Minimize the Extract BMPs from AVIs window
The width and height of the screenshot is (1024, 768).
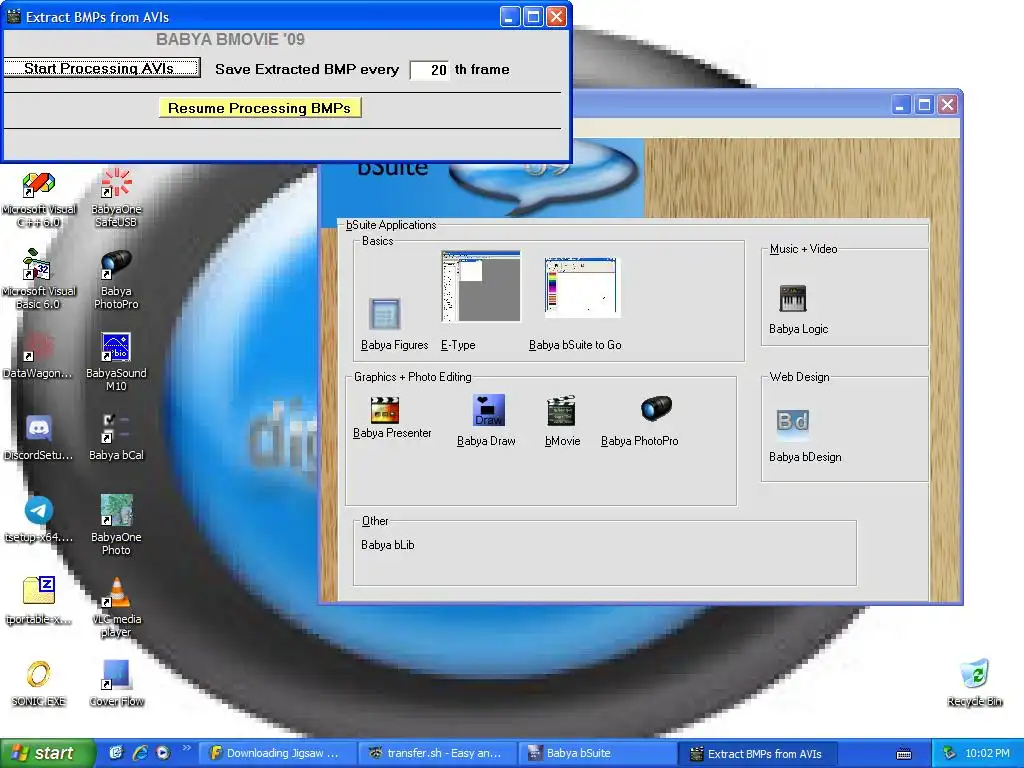(509, 16)
